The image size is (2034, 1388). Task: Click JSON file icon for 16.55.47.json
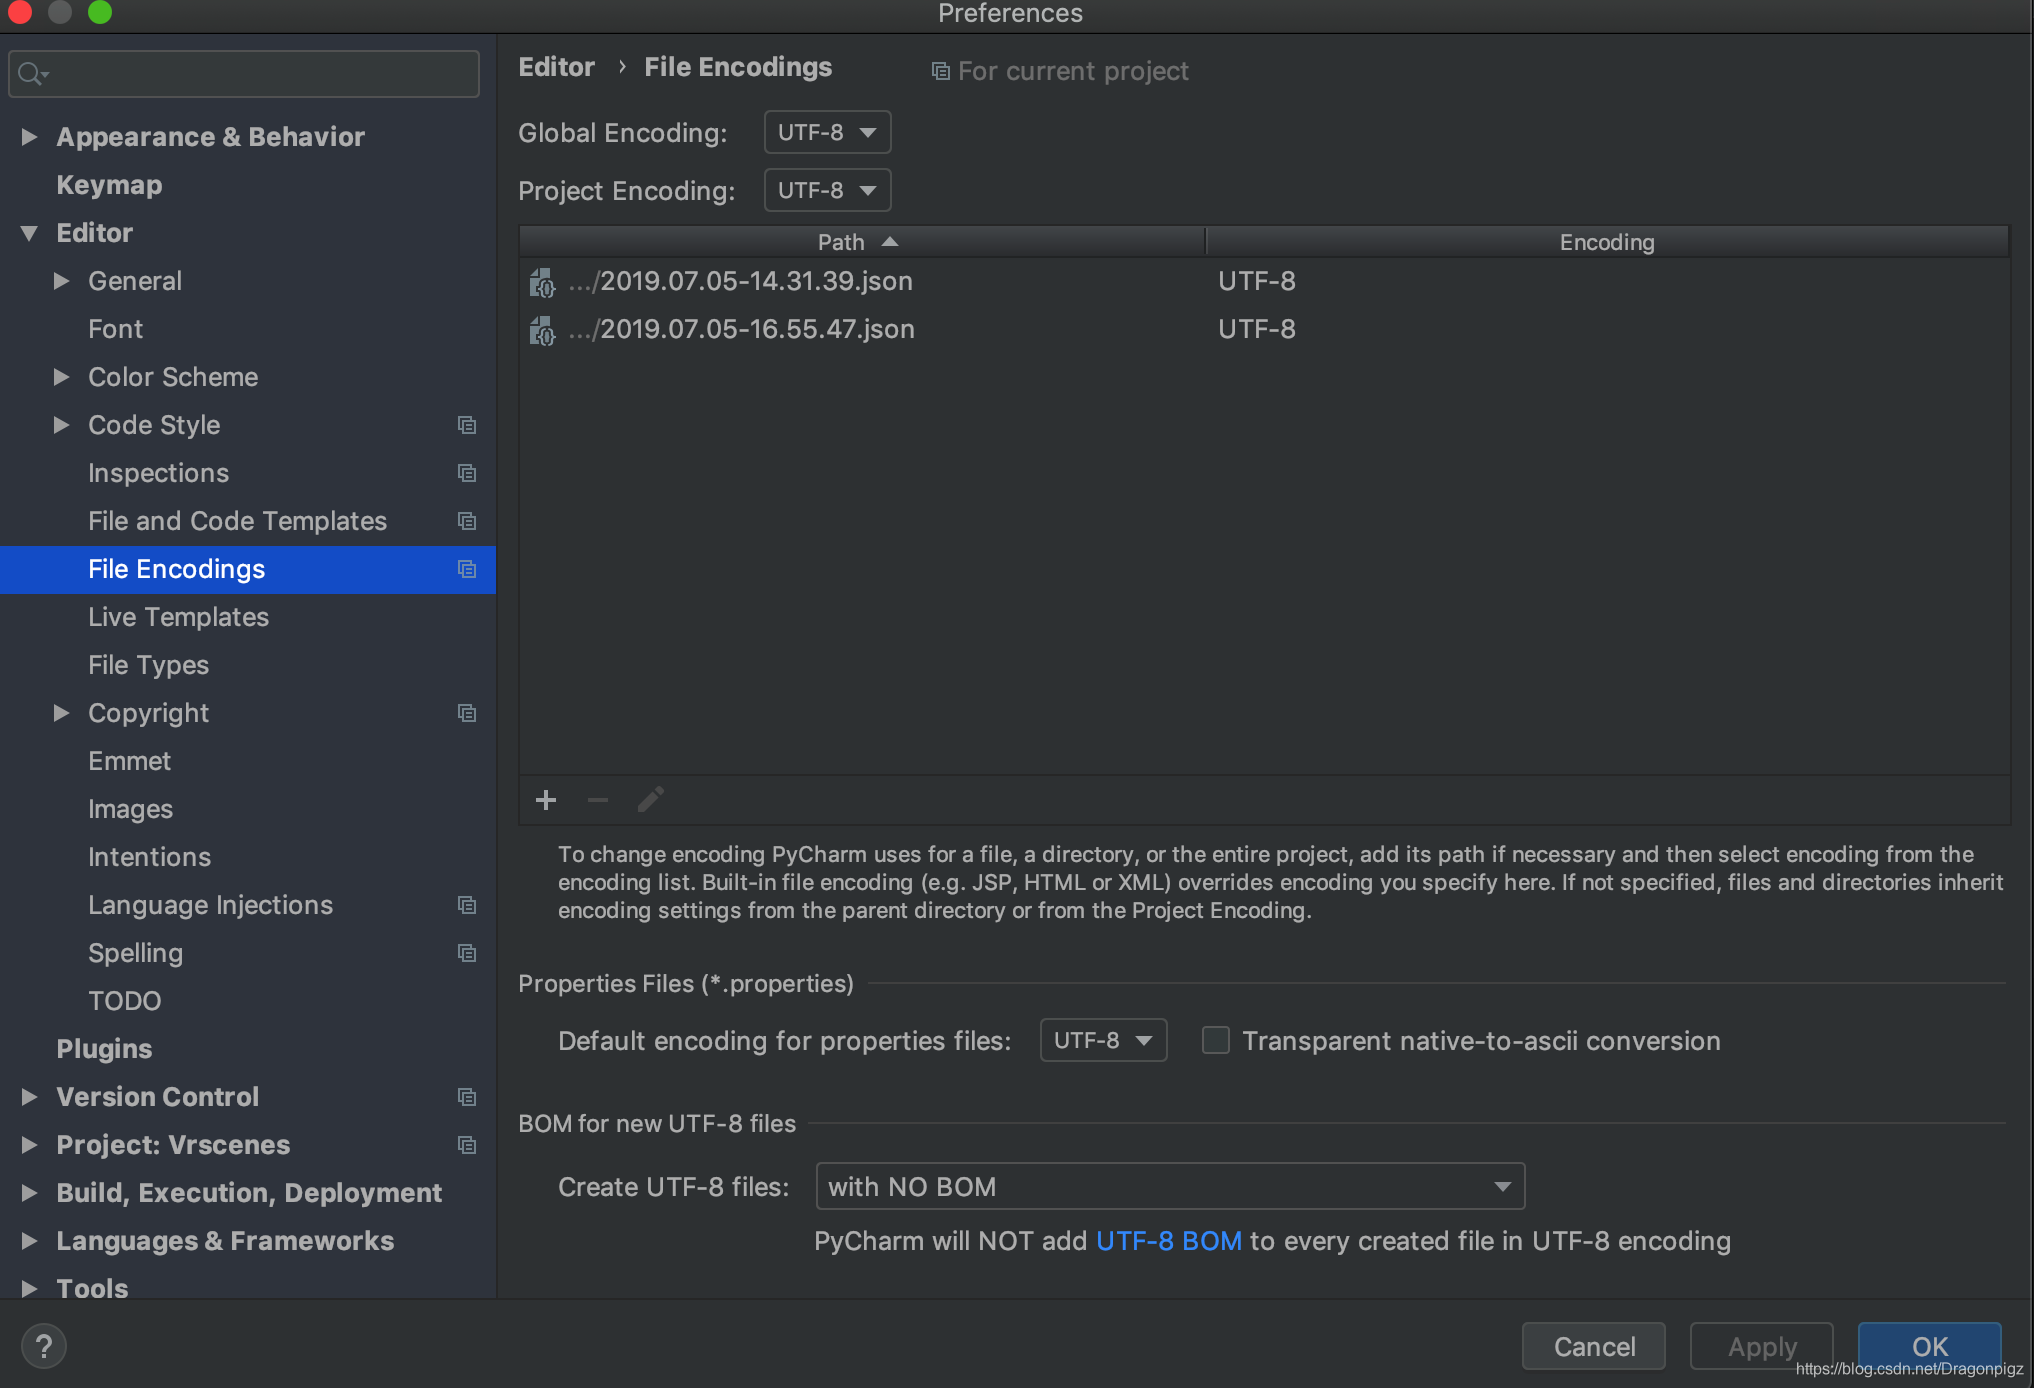[x=542, y=331]
